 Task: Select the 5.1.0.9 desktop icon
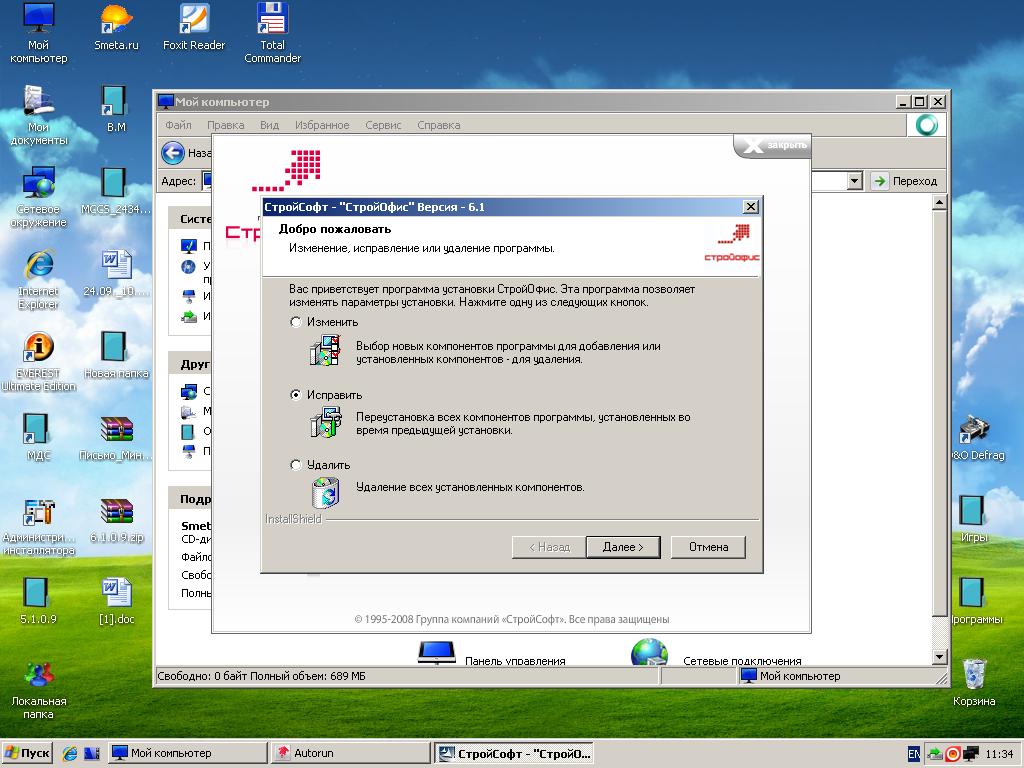[x=39, y=601]
